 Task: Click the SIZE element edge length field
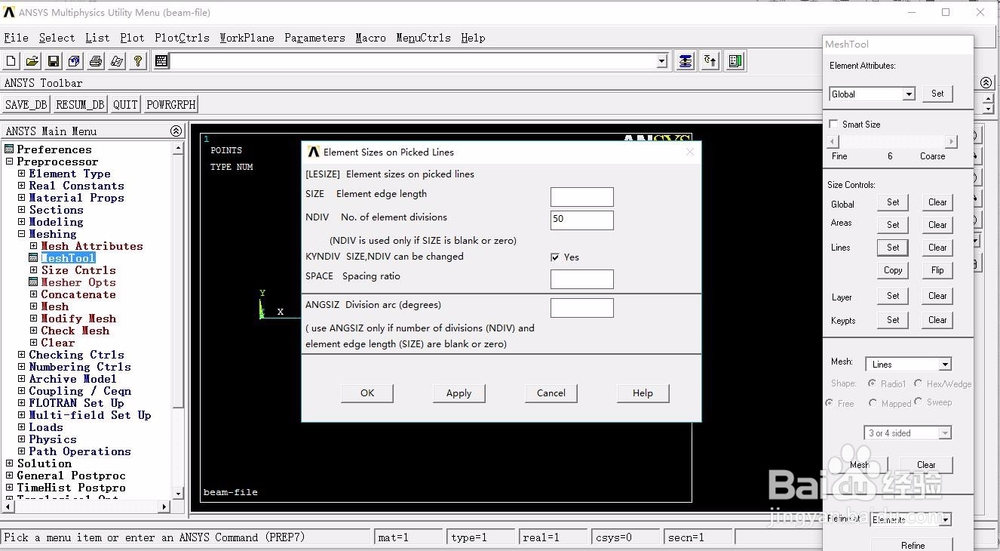[582, 196]
